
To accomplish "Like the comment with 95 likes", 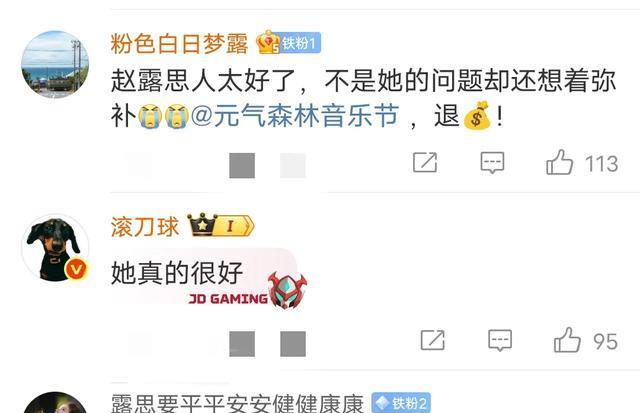I will [567, 340].
